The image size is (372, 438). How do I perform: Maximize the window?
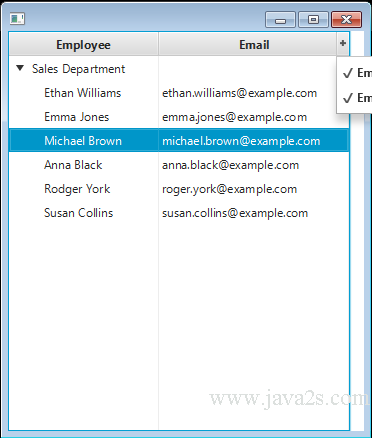pos(313,20)
